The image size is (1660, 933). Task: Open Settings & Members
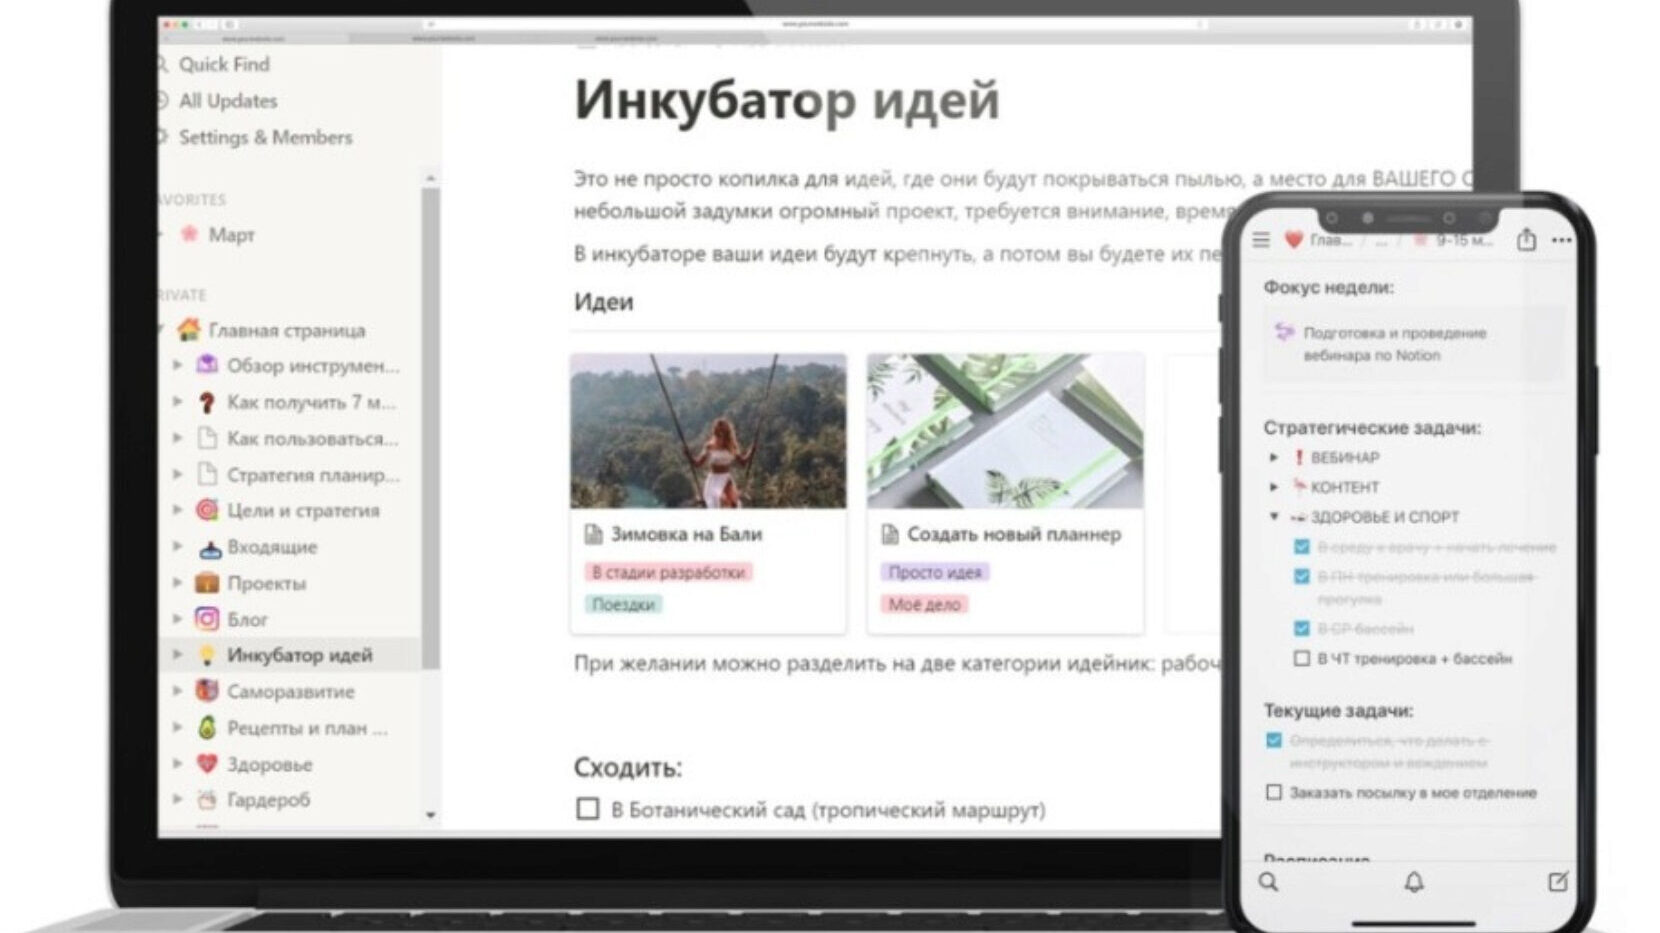[265, 137]
